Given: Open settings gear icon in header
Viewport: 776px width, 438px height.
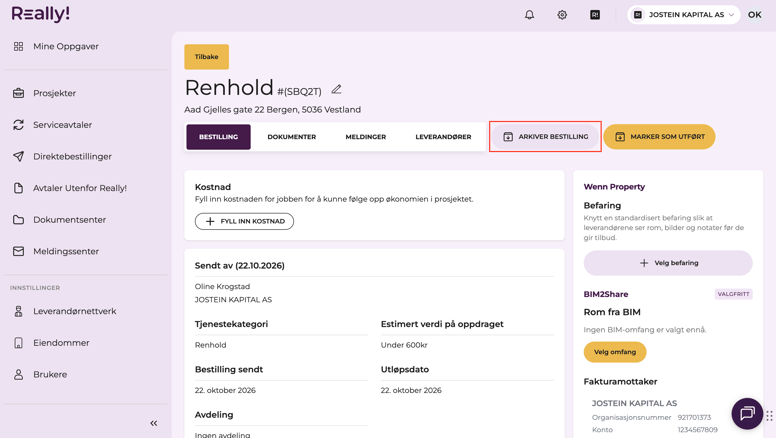Looking at the screenshot, I should pyautogui.click(x=562, y=15).
